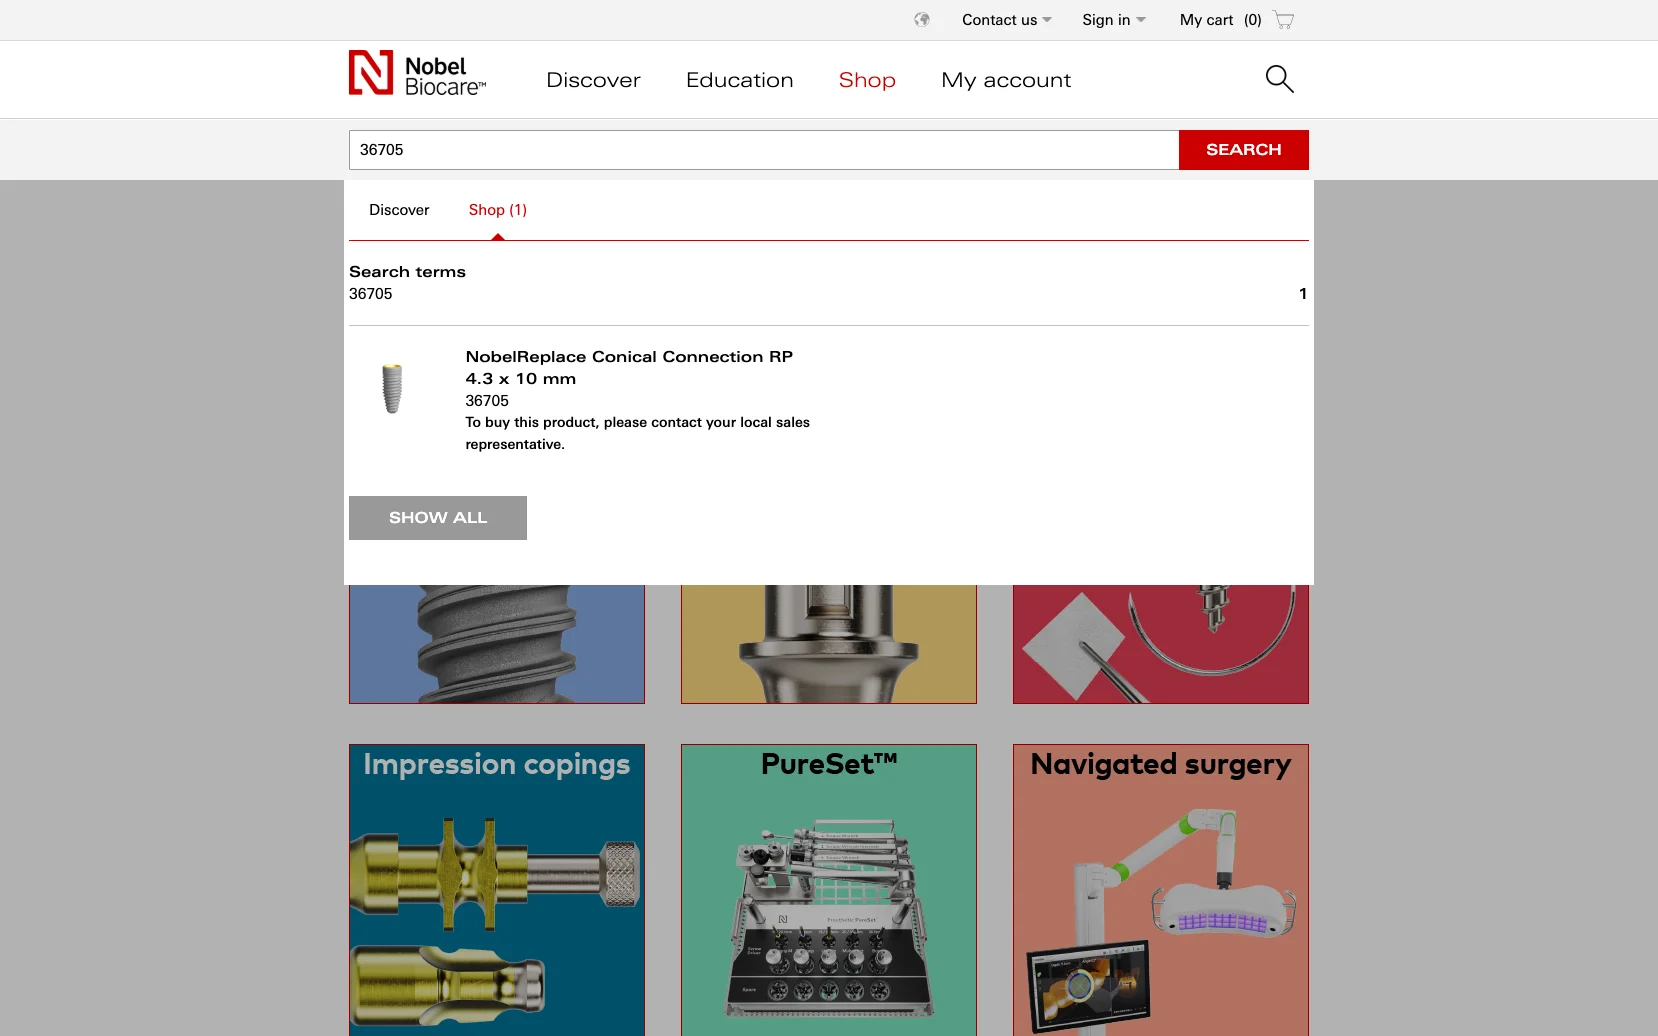Click the Nobel Biocare logo
The image size is (1658, 1036).
417,74
